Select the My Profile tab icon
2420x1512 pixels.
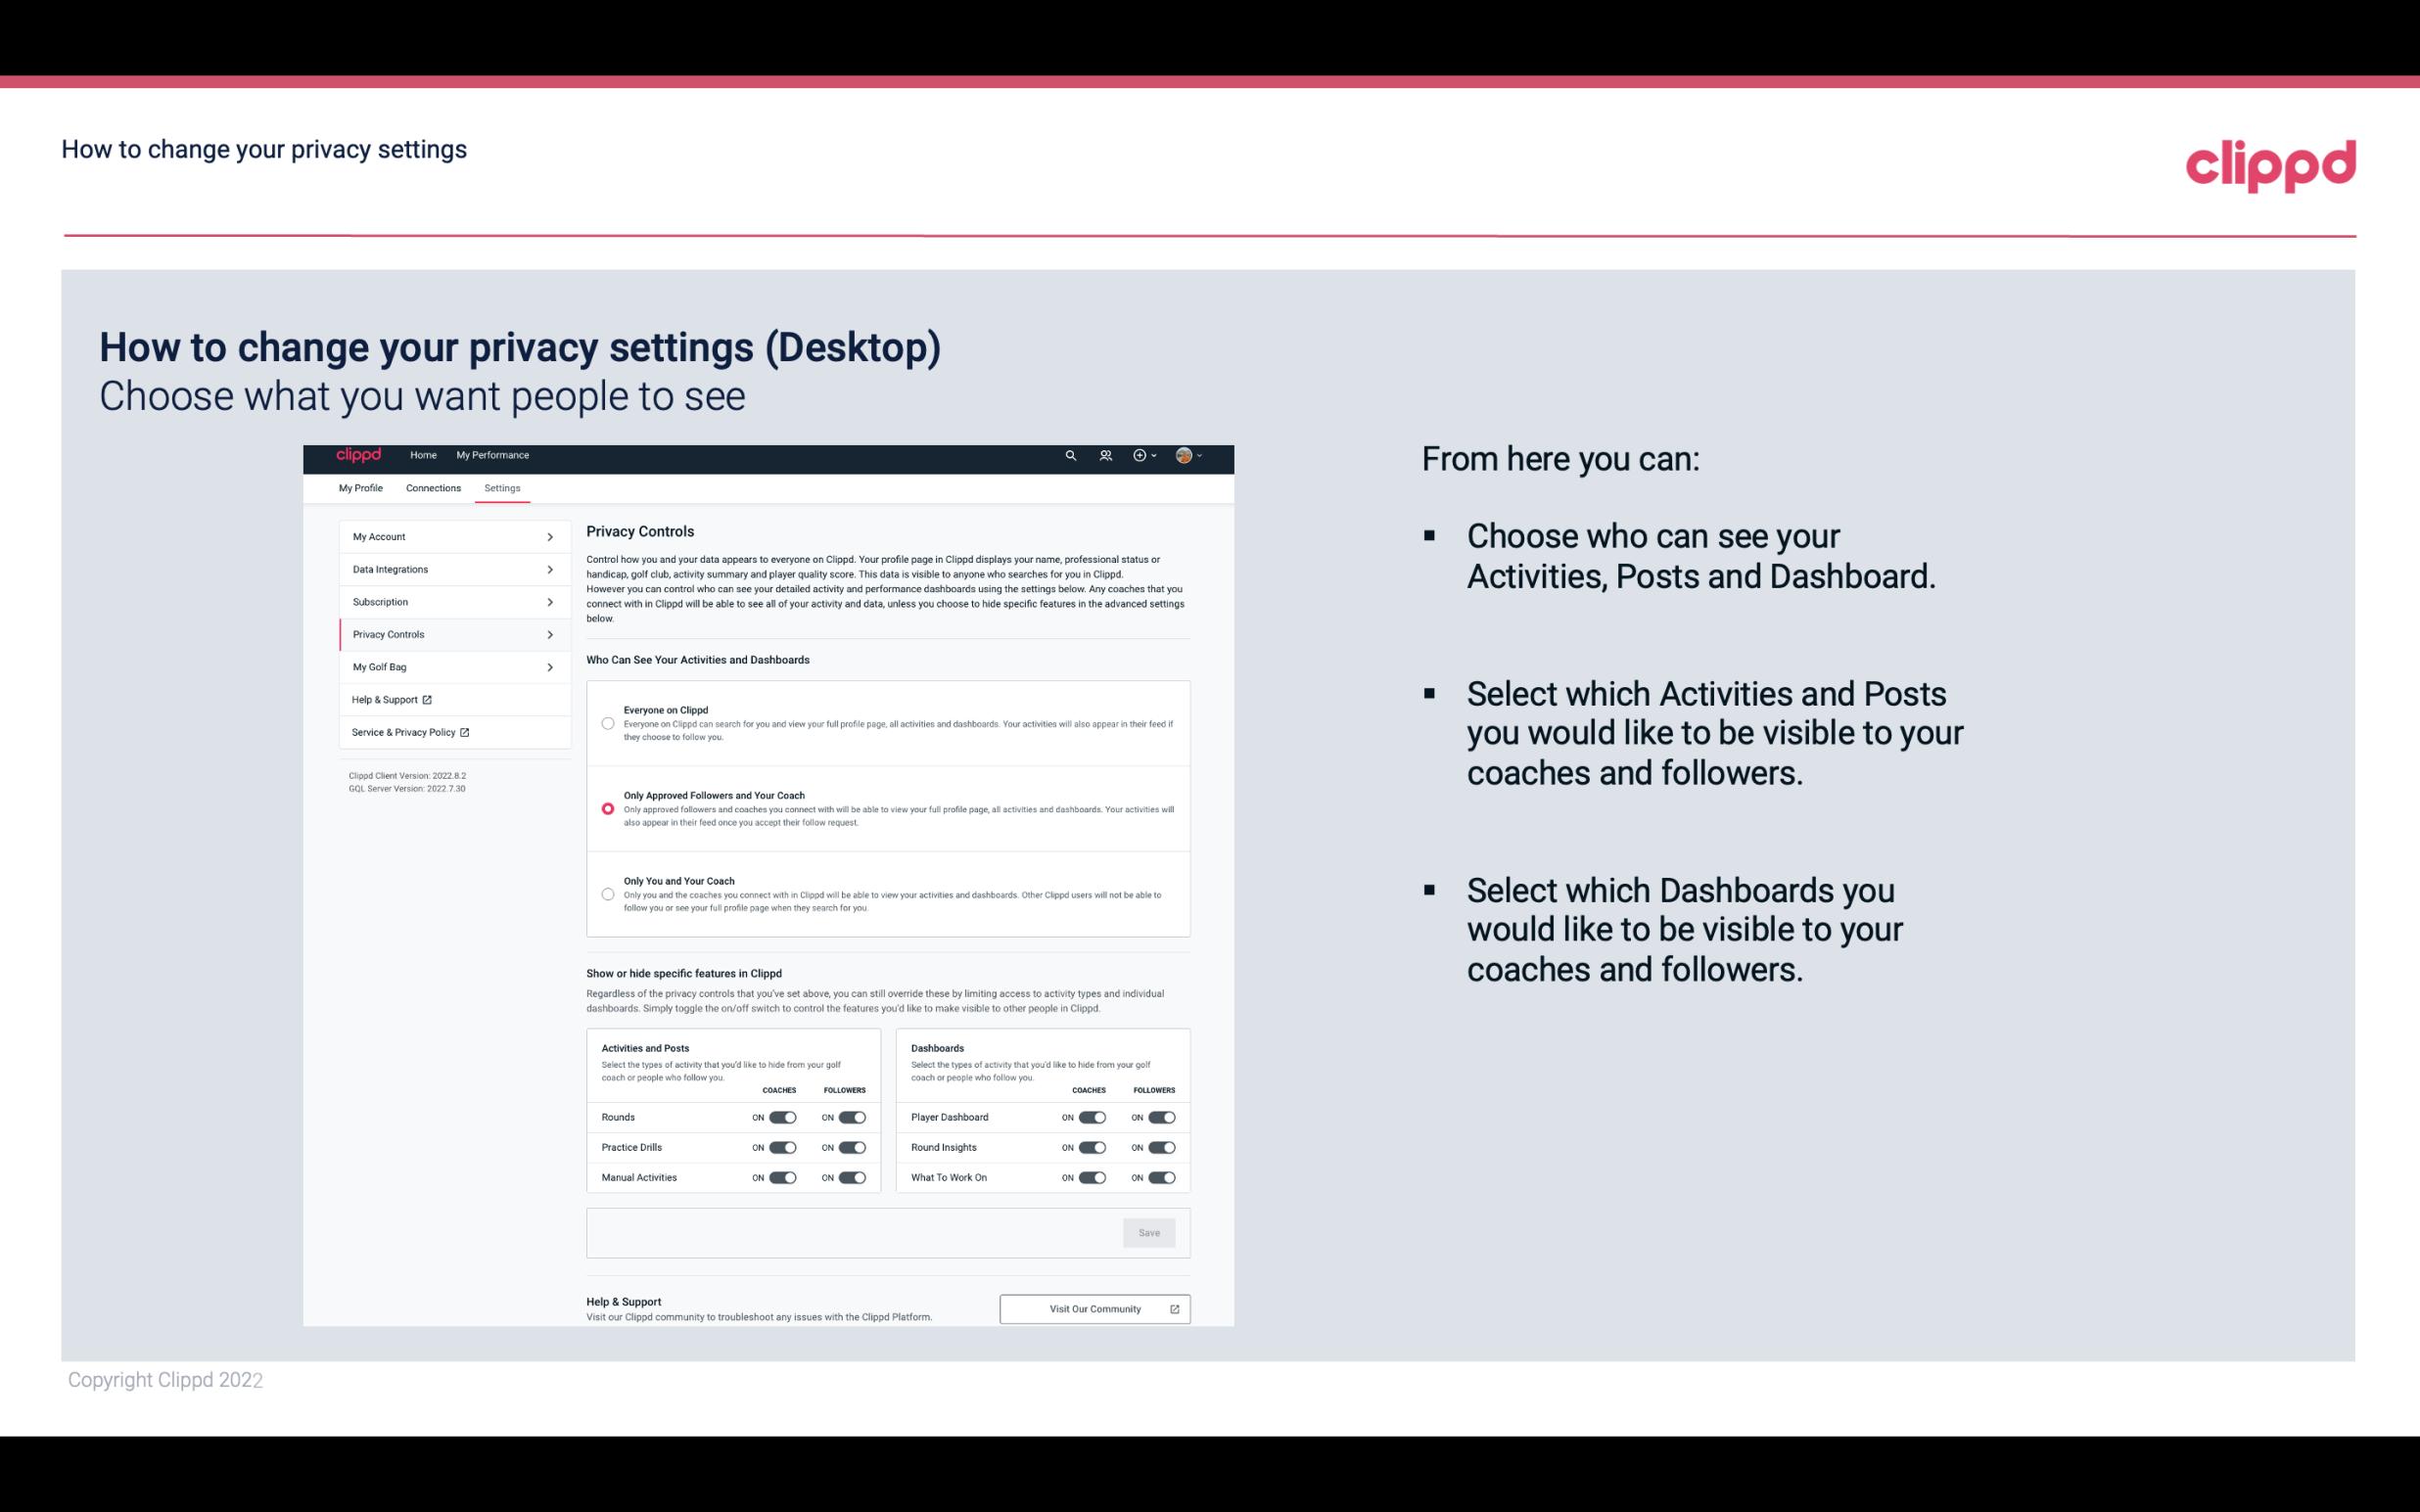point(360,487)
